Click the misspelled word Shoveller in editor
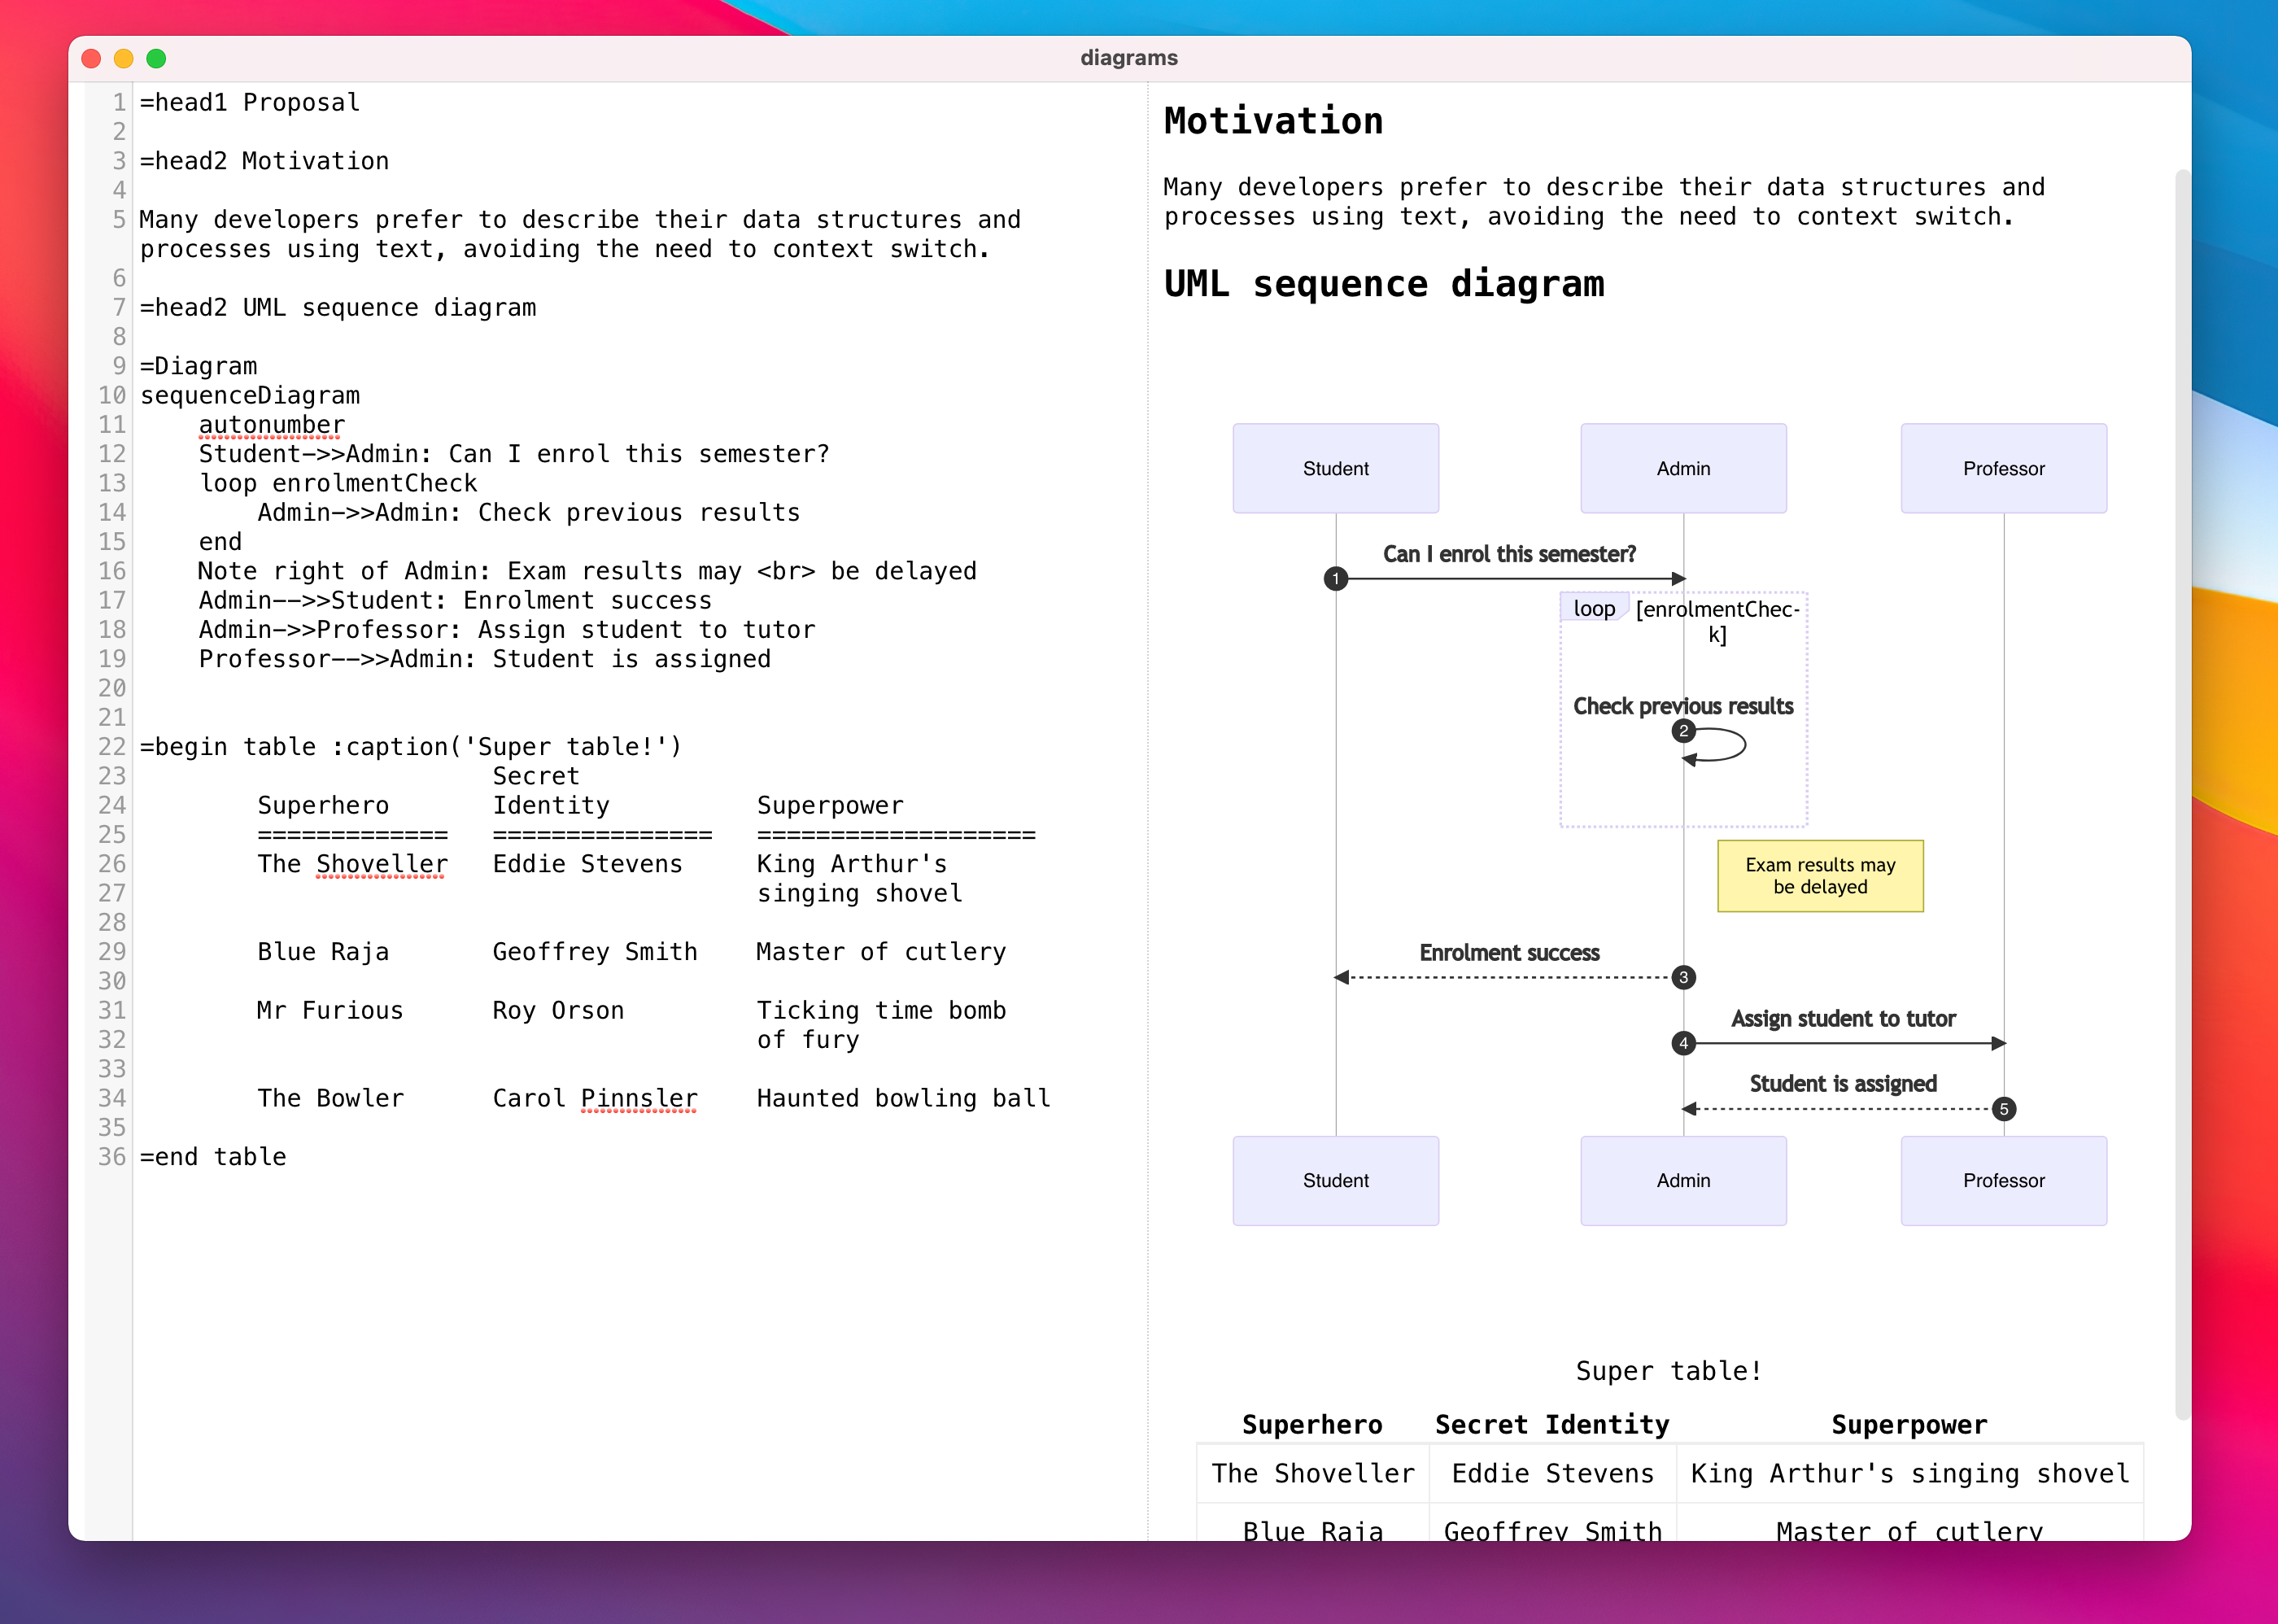2278x1624 pixels. (382, 864)
